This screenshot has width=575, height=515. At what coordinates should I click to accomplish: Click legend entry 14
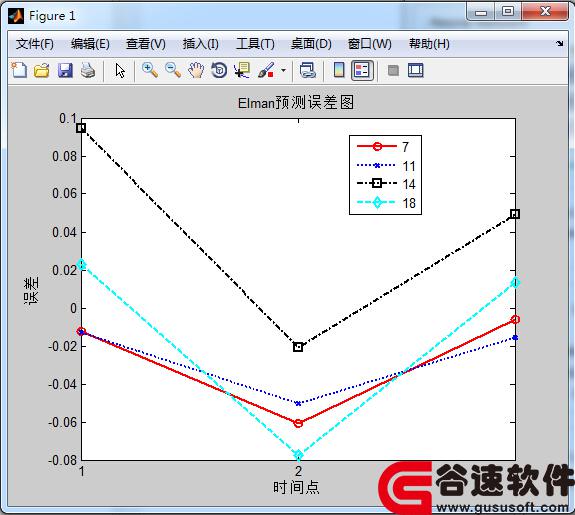tap(409, 184)
